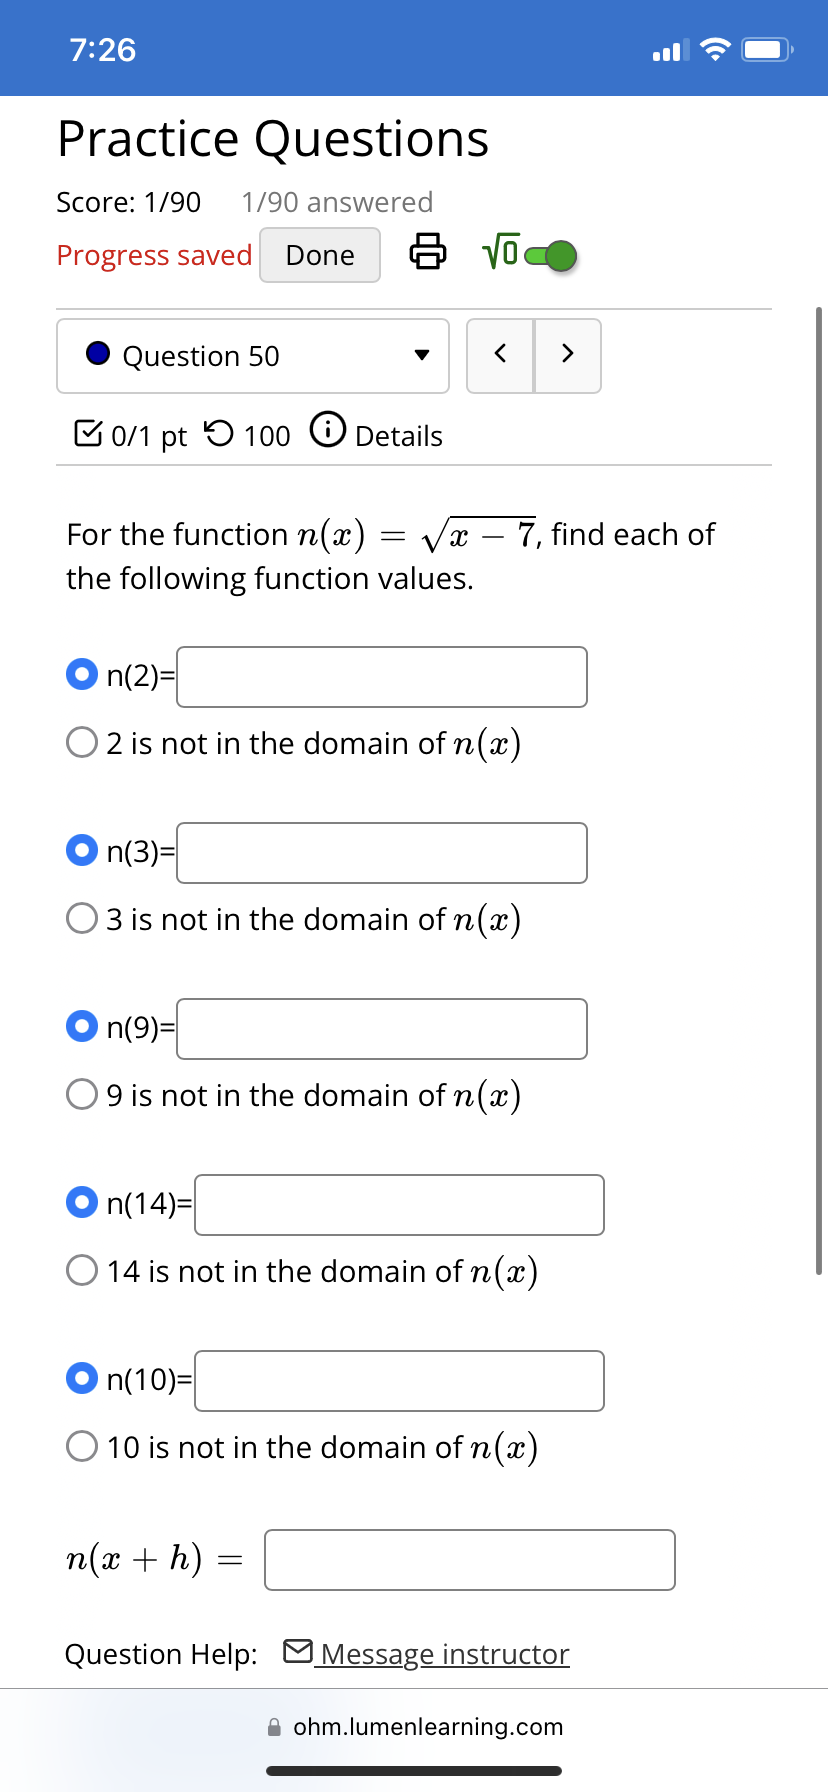This screenshot has width=828, height=1792.
Task: Click the info icon next to Details
Action: click(x=327, y=432)
